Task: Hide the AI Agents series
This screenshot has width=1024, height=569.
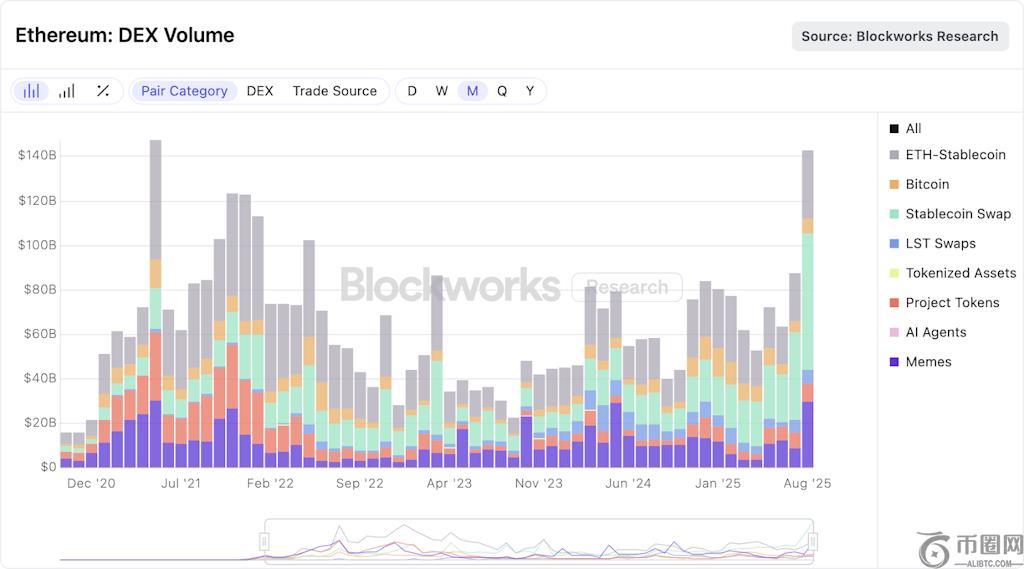Action: click(935, 332)
